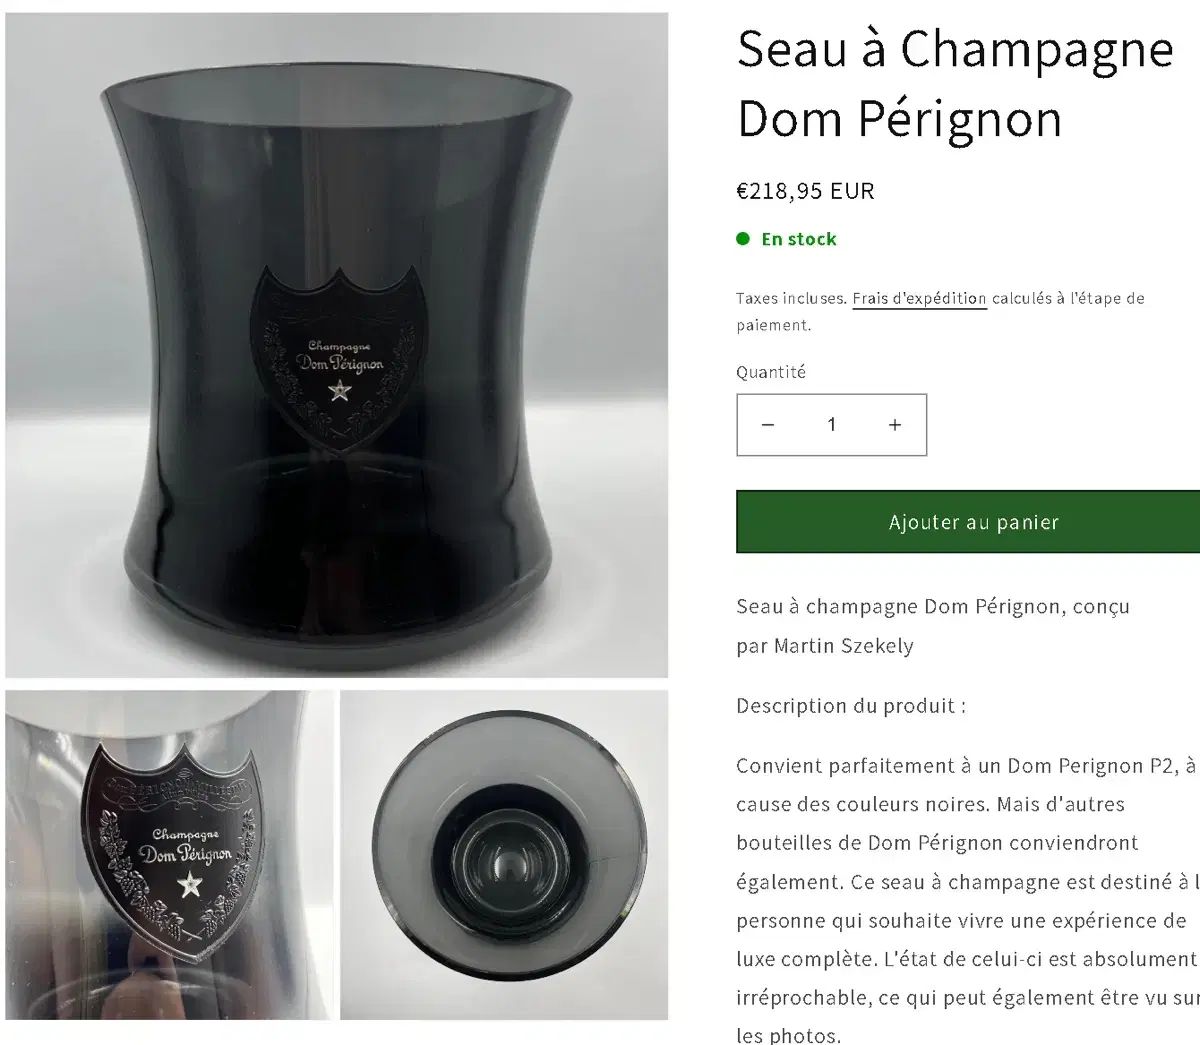The image size is (1200, 1045).
Task: Click the Martin Szekely designer line
Action: click(x=825, y=646)
